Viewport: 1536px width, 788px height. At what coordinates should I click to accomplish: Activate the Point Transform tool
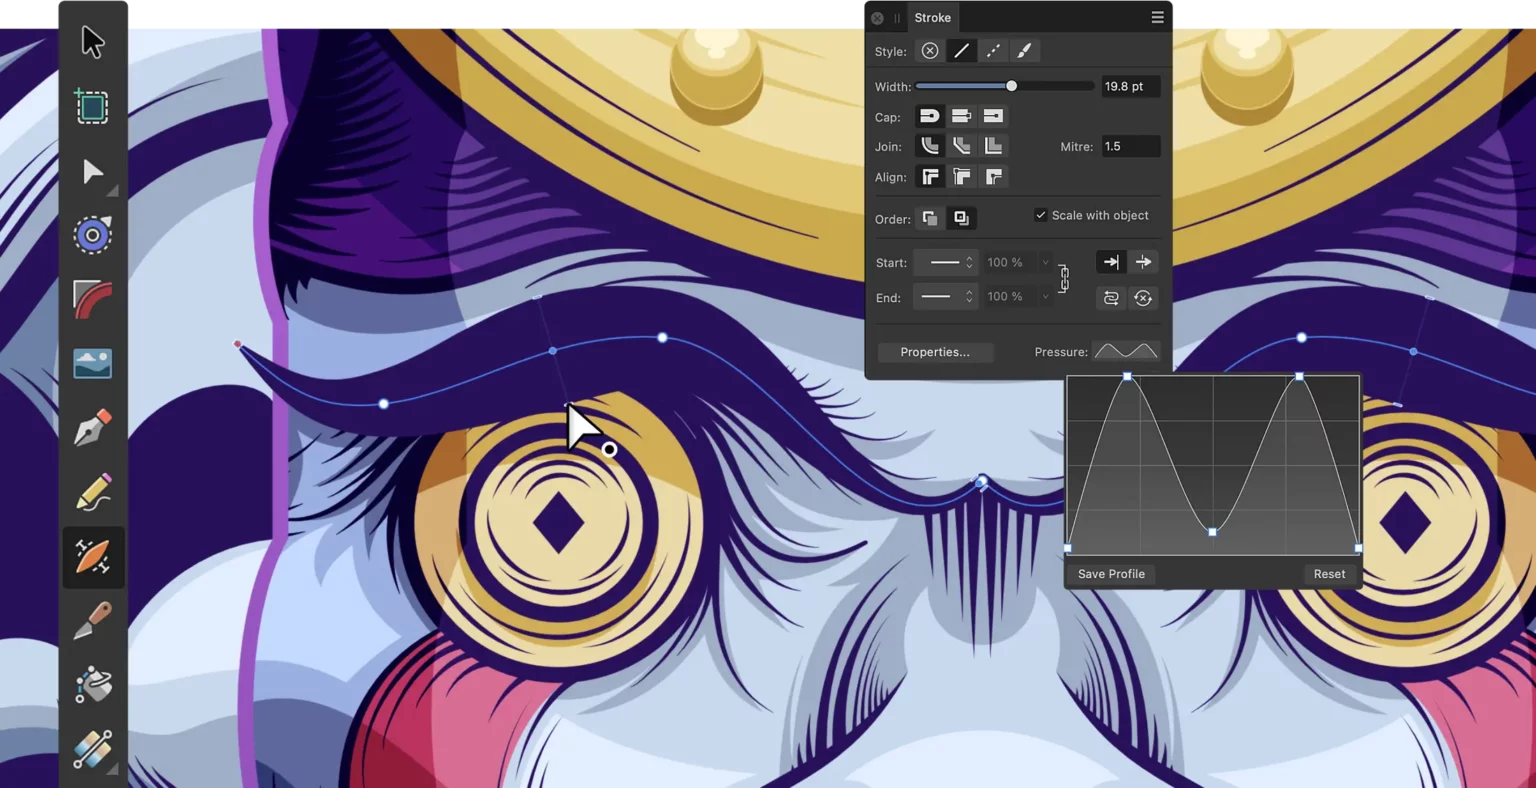pos(93,235)
